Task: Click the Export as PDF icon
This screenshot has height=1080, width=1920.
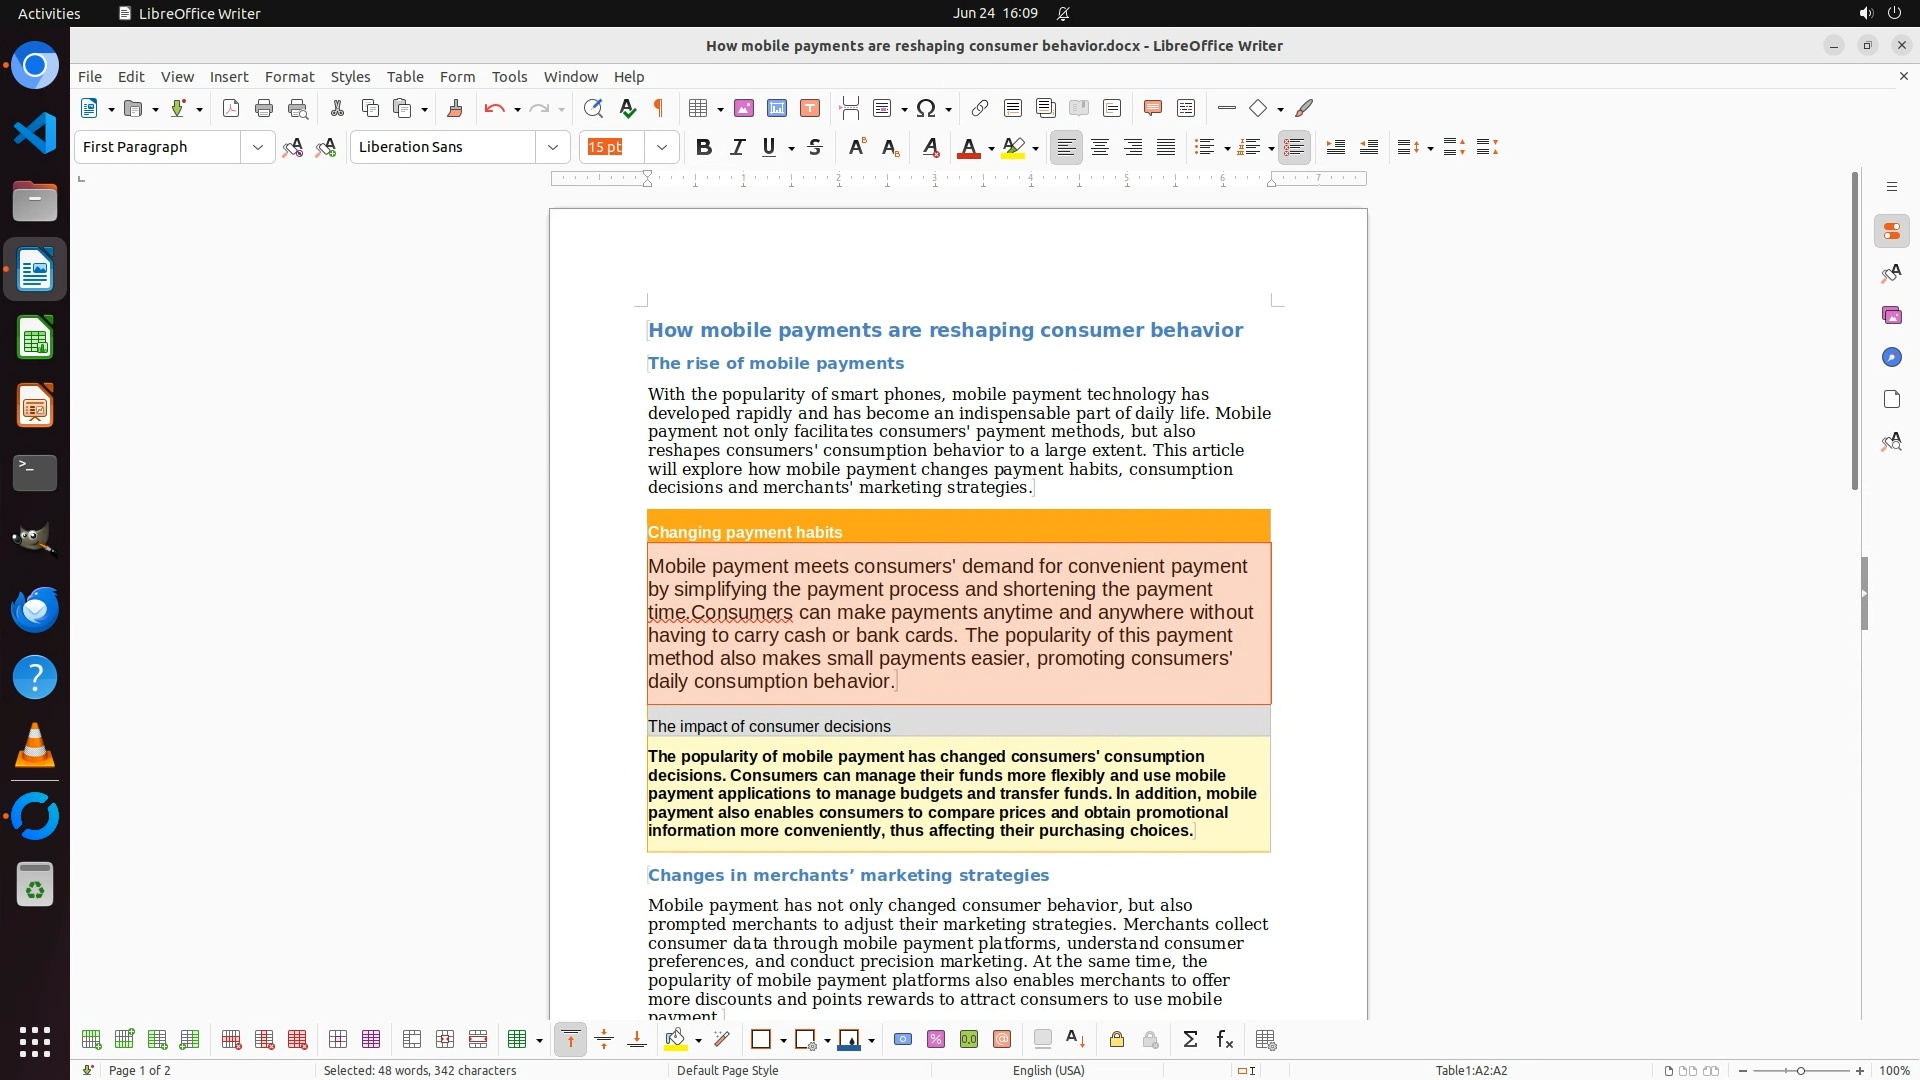Action: click(x=231, y=108)
